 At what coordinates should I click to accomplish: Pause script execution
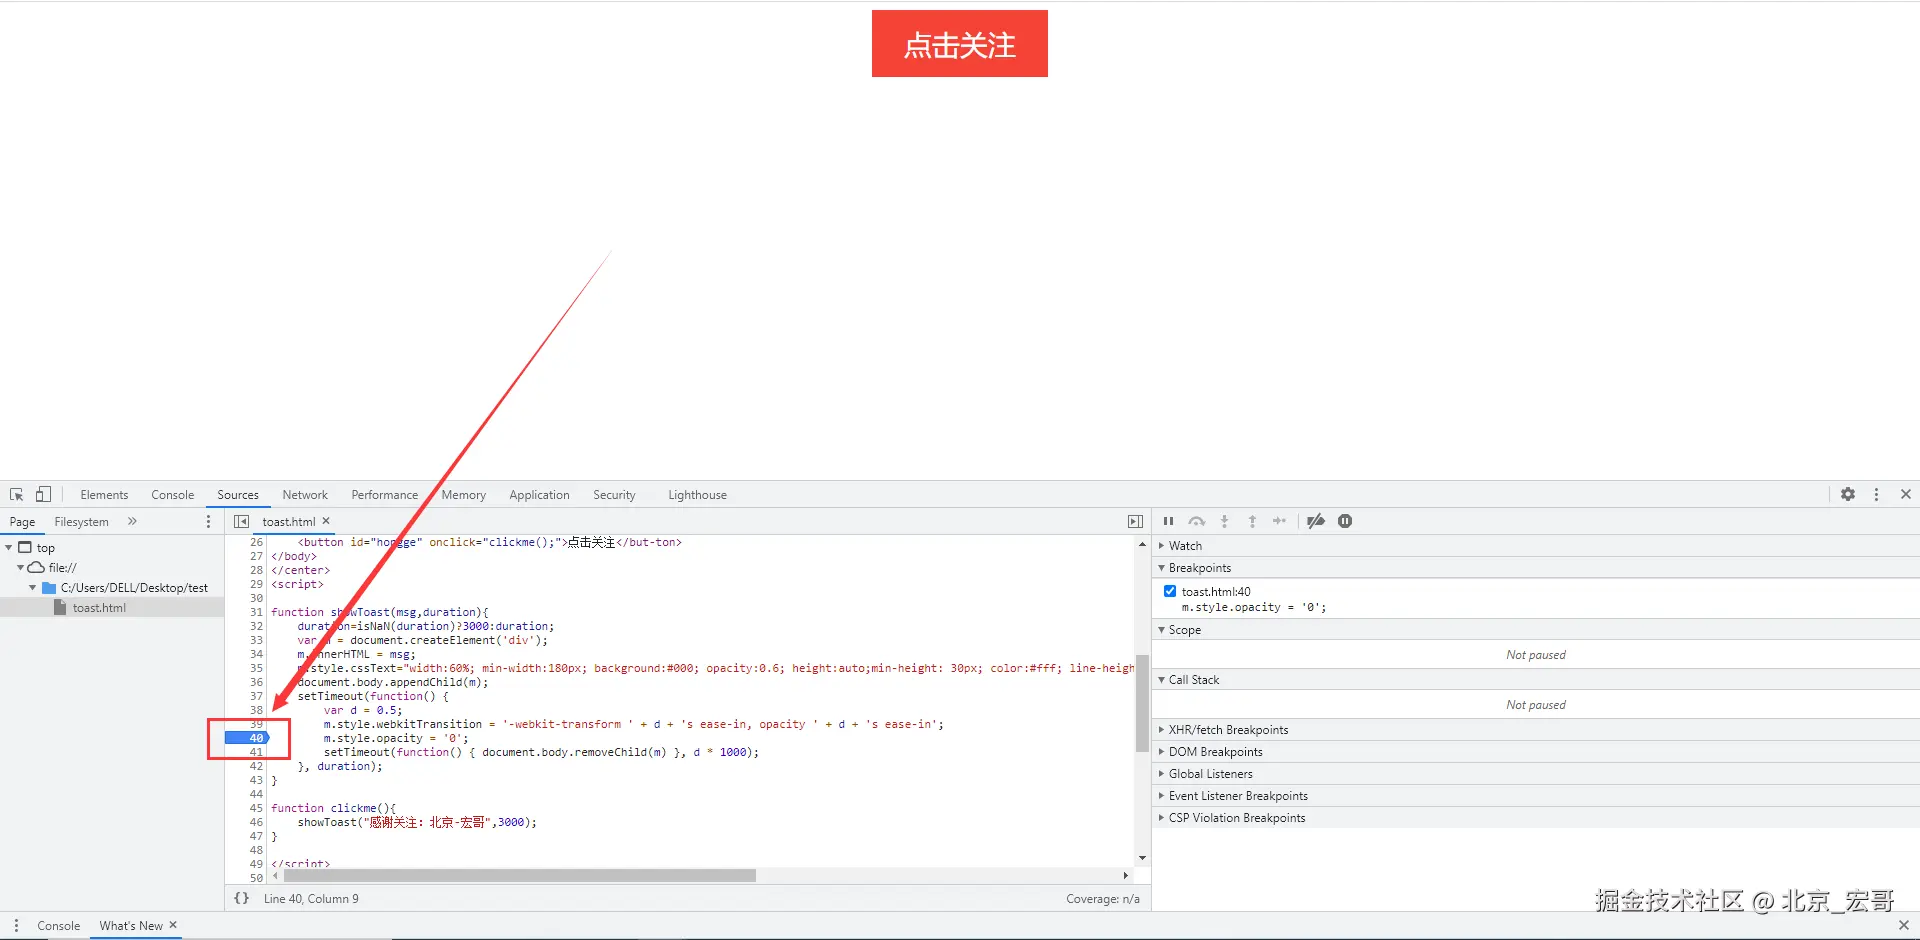[x=1168, y=521]
